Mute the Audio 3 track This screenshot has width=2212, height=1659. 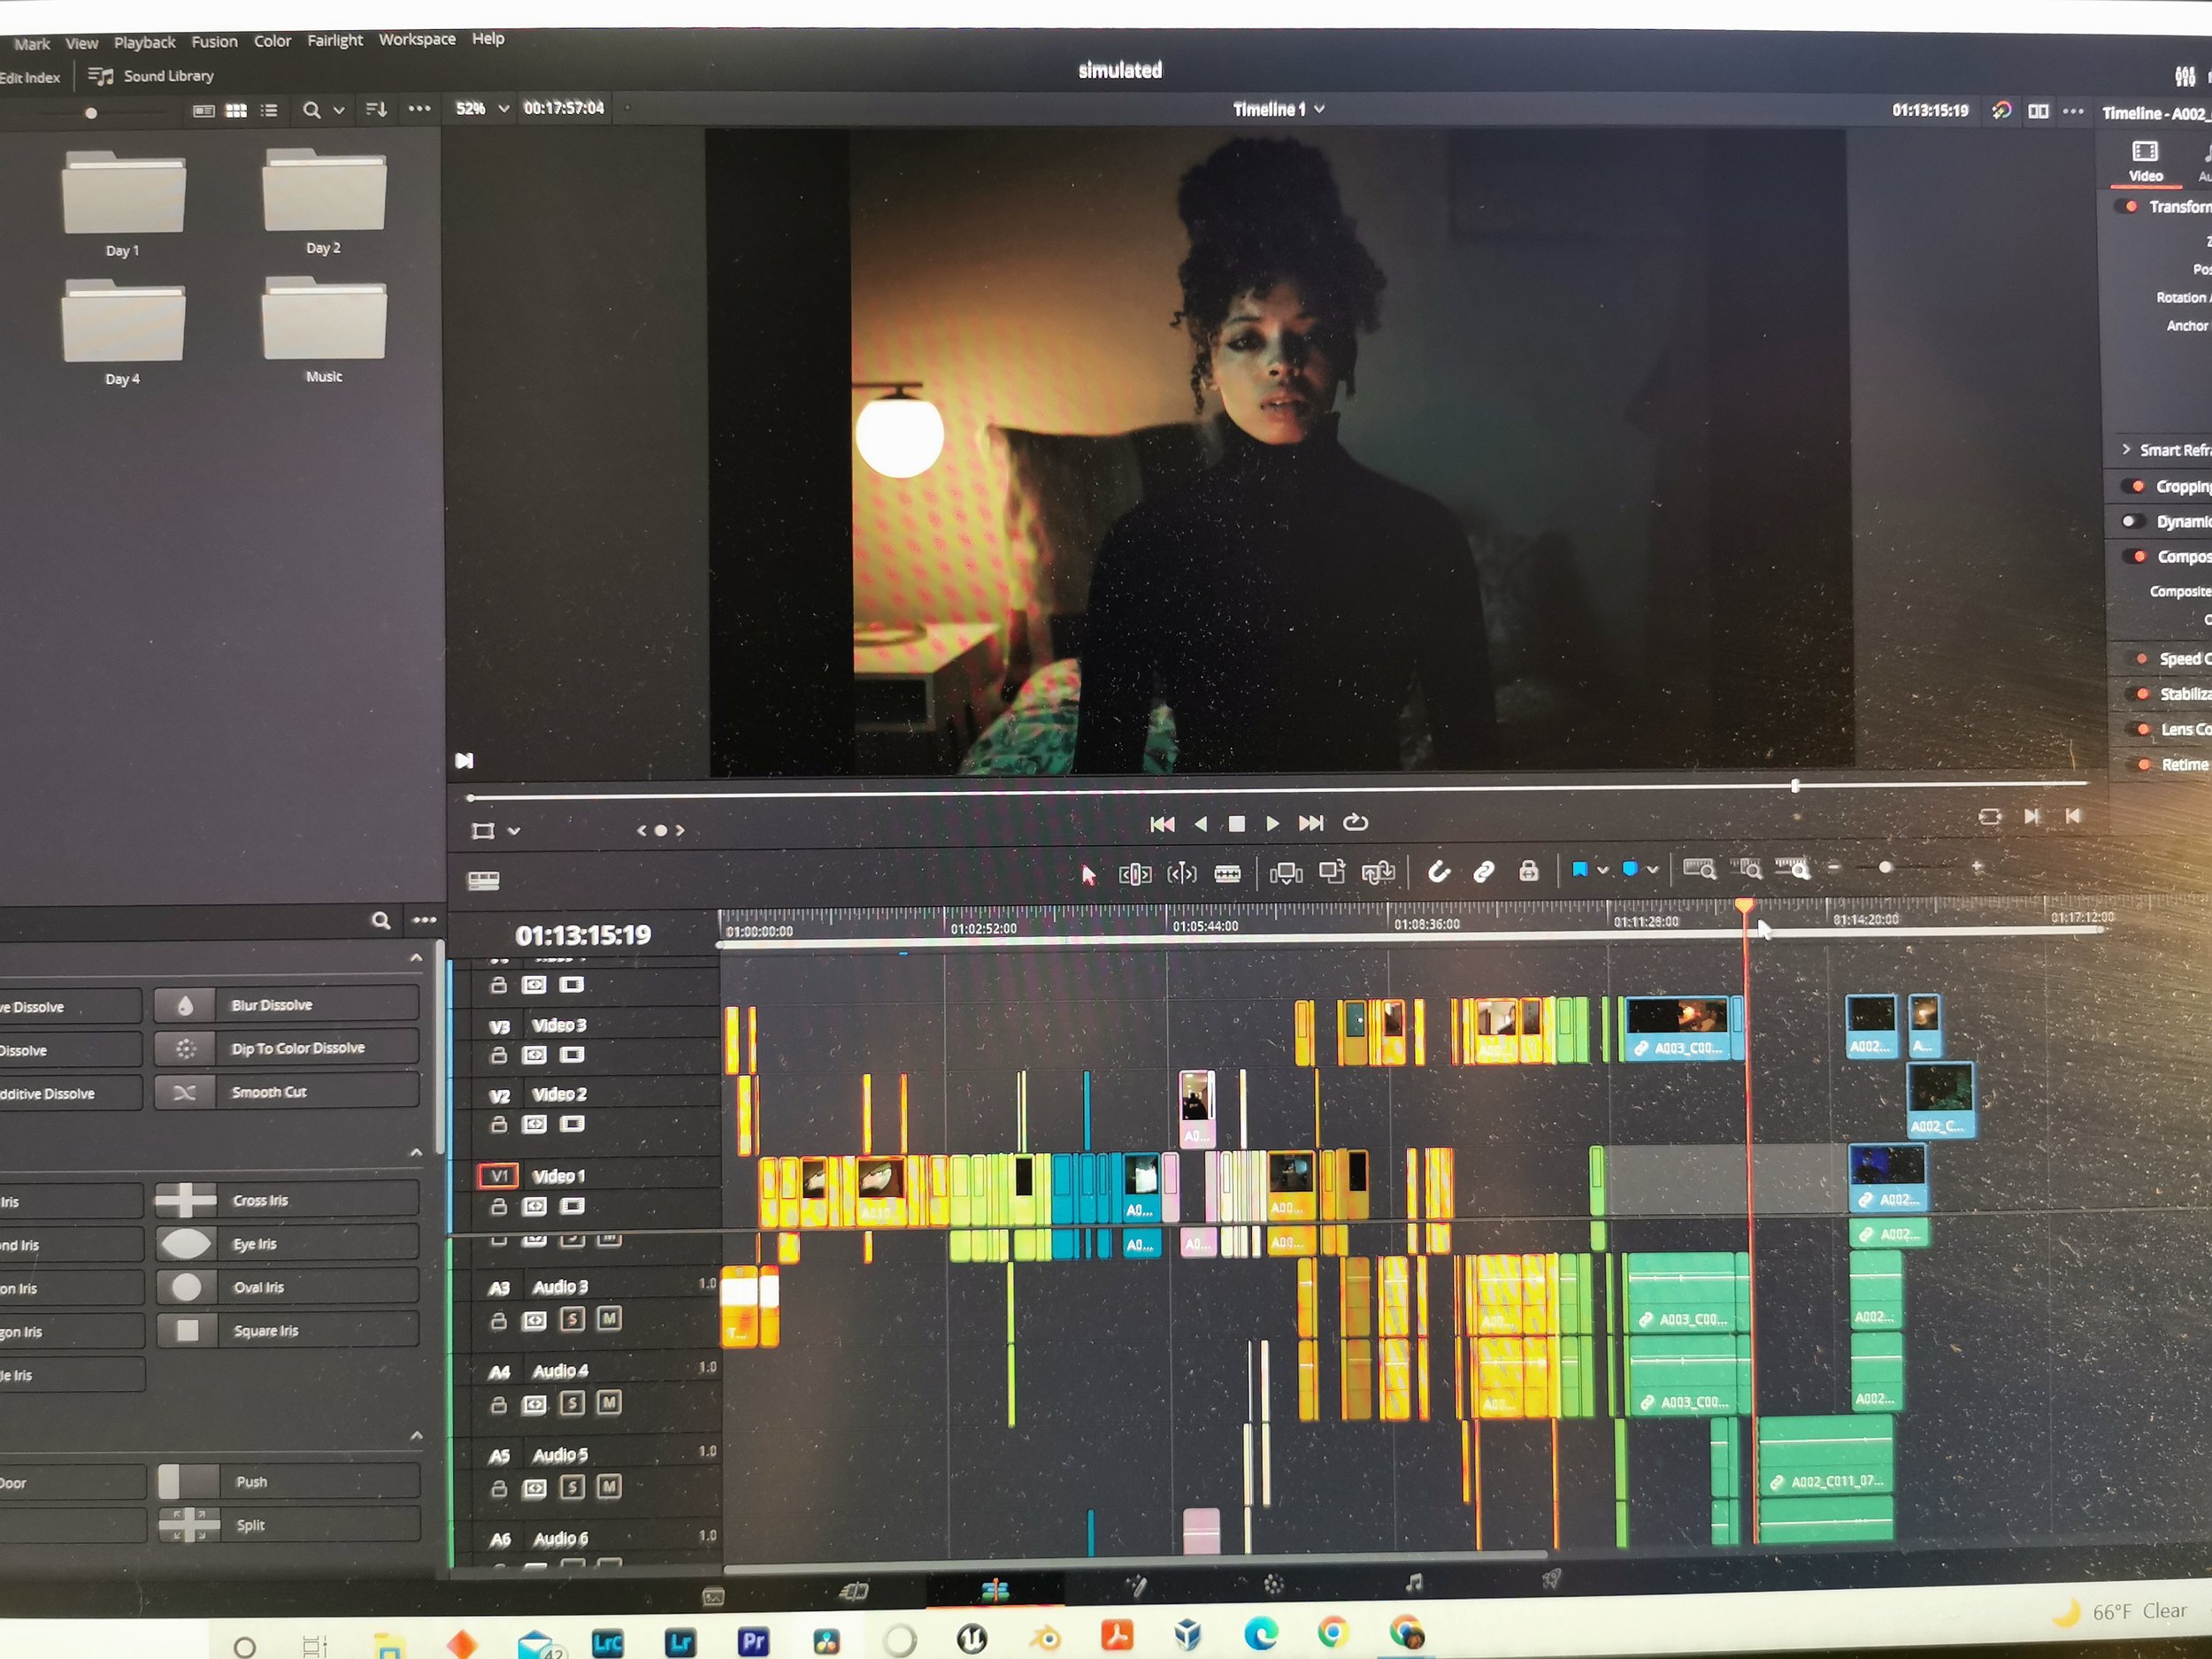pyautogui.click(x=608, y=1319)
